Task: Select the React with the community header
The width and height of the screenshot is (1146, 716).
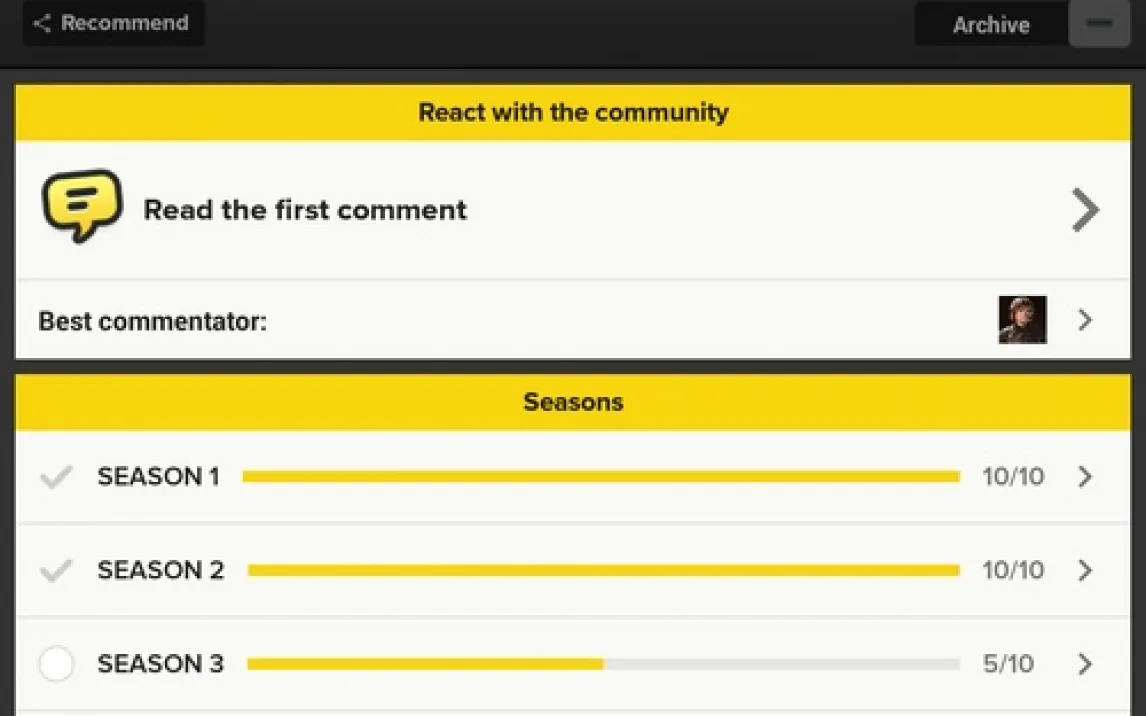Action: [x=573, y=112]
